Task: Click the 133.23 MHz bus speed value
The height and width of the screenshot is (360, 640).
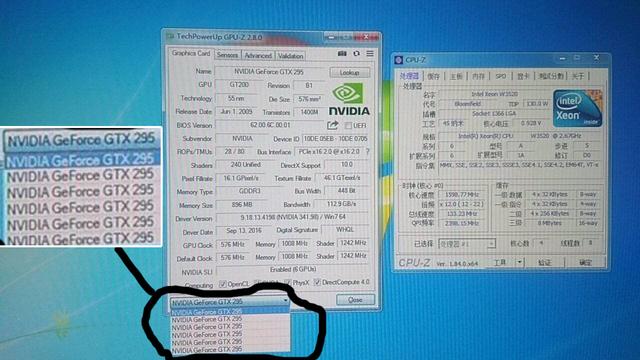Action: (x=461, y=213)
